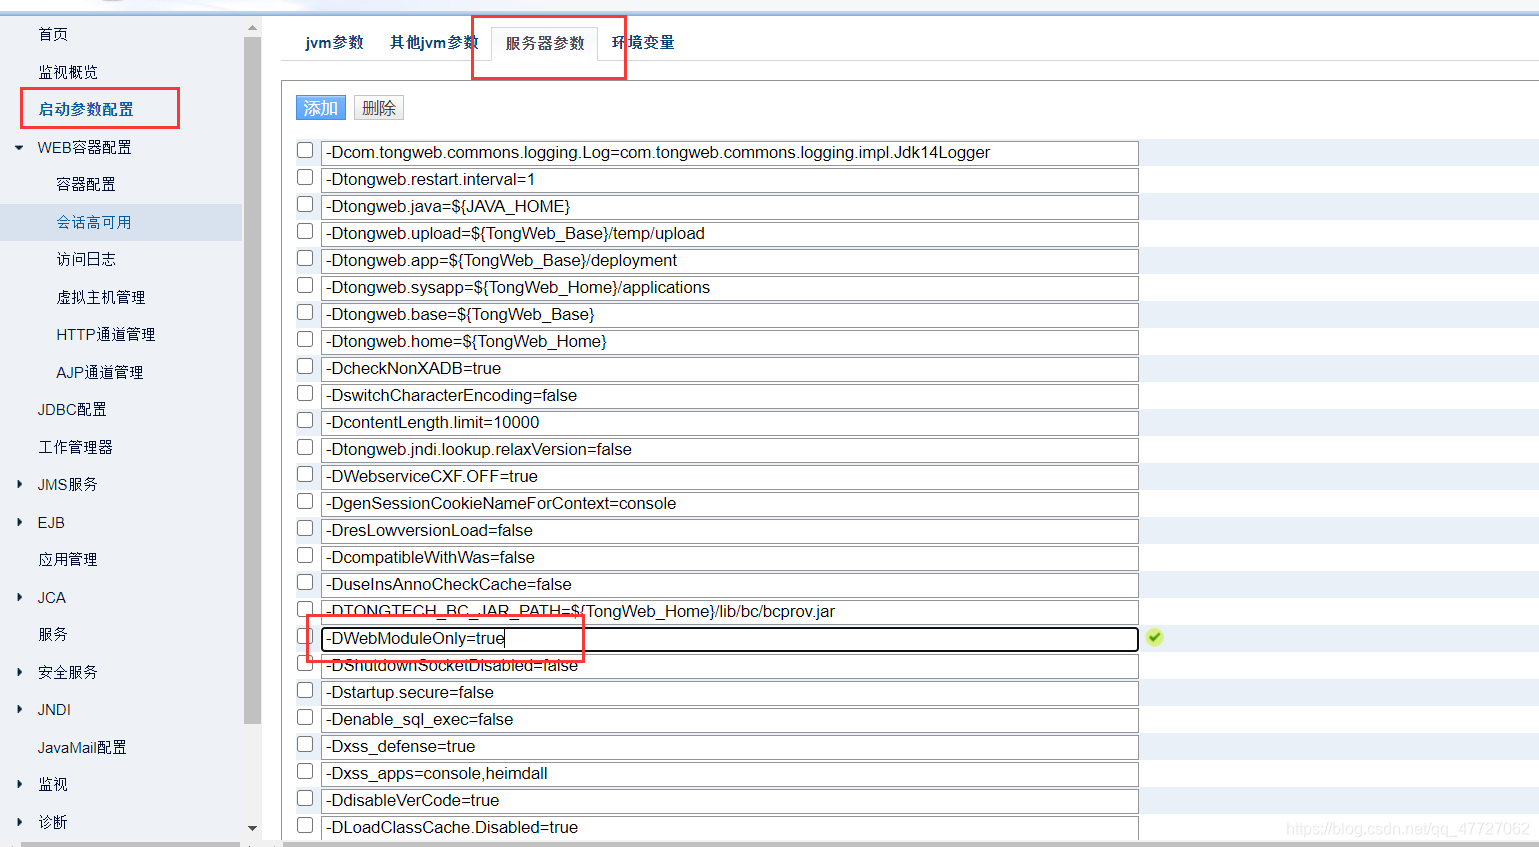The image size is (1539, 847).
Task: Select checkbox for -Denable_sql_exec=false
Action: tap(305, 717)
